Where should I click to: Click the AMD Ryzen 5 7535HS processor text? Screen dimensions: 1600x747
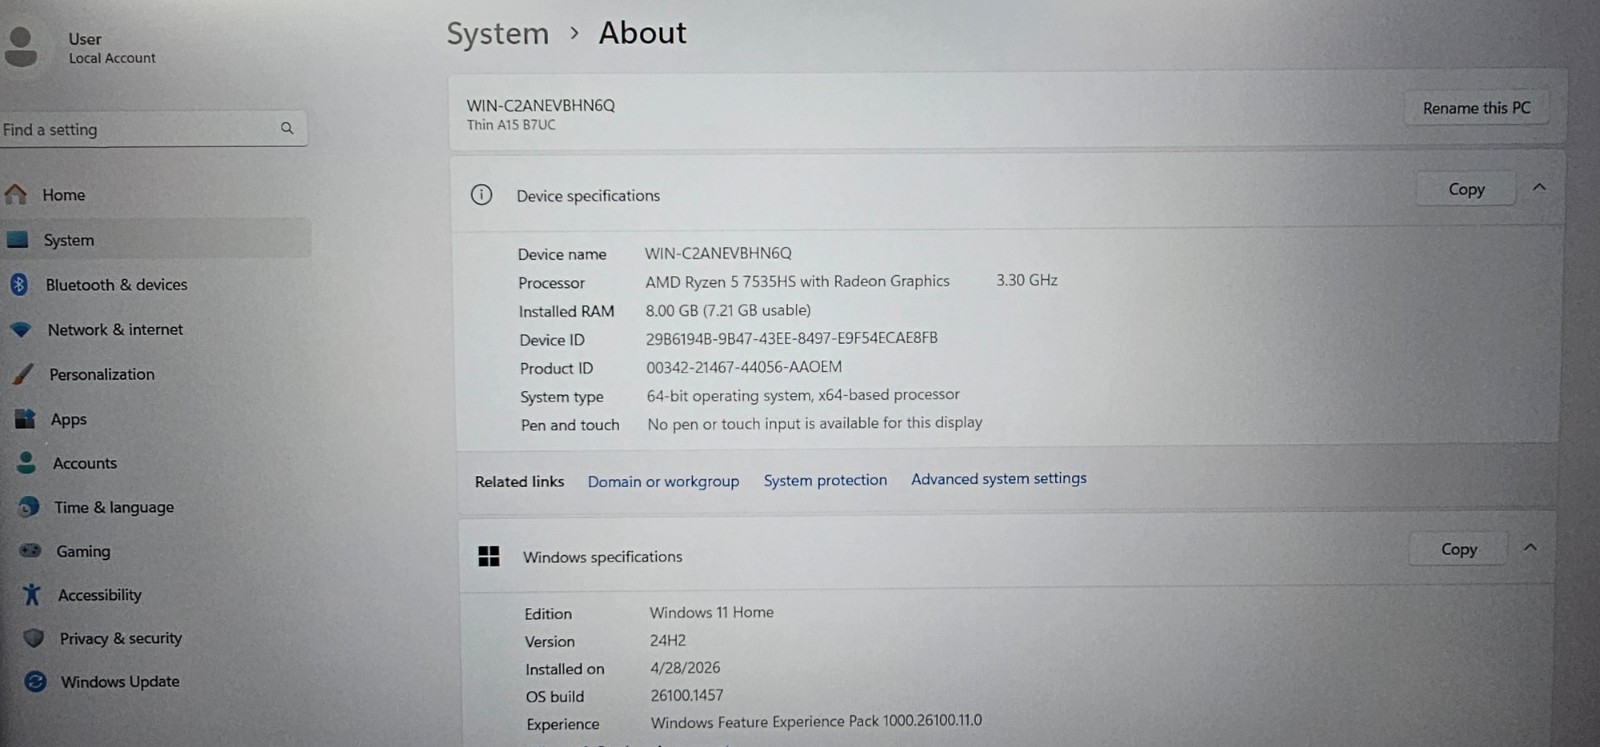(x=797, y=281)
